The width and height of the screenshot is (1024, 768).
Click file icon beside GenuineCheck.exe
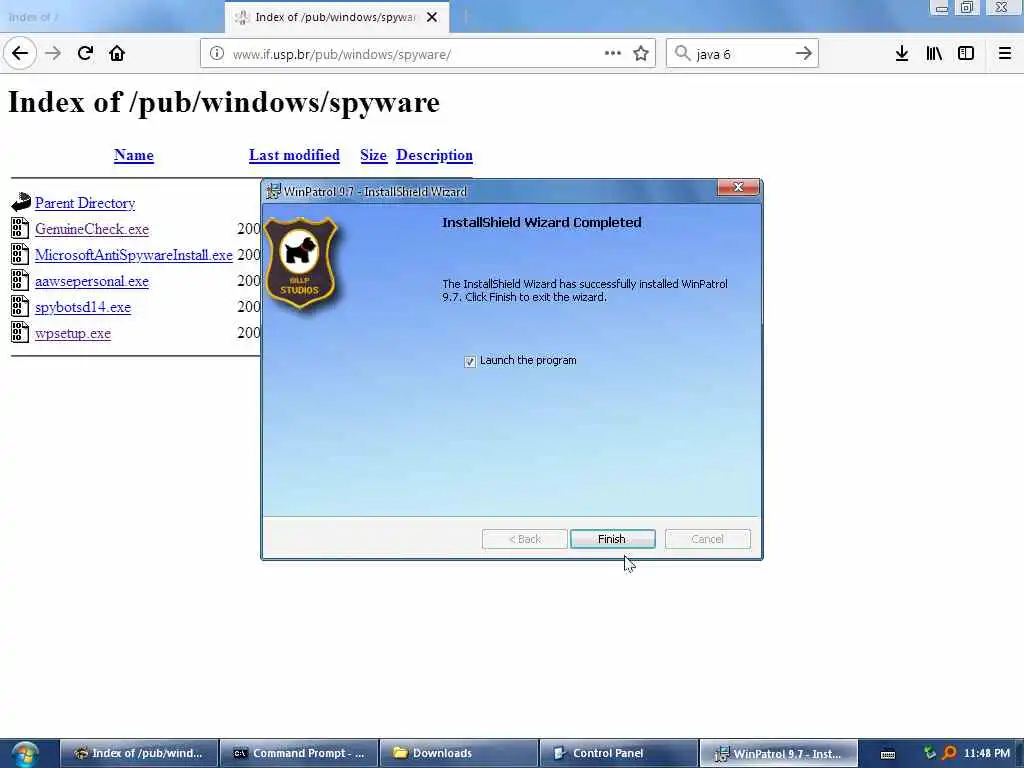click(x=20, y=228)
